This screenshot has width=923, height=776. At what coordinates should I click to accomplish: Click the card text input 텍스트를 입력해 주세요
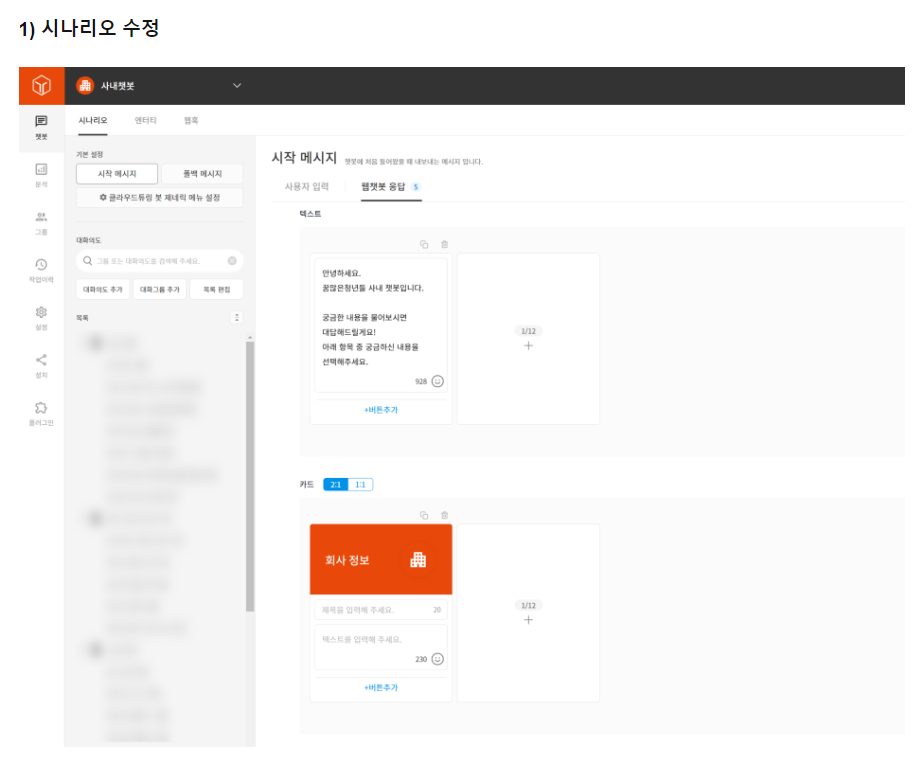(381, 648)
